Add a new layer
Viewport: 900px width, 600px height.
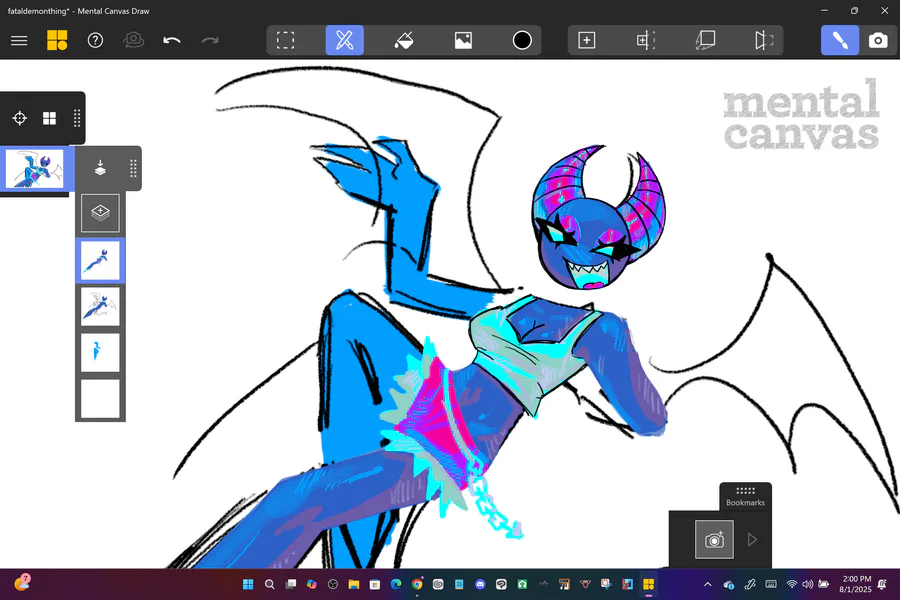point(100,213)
